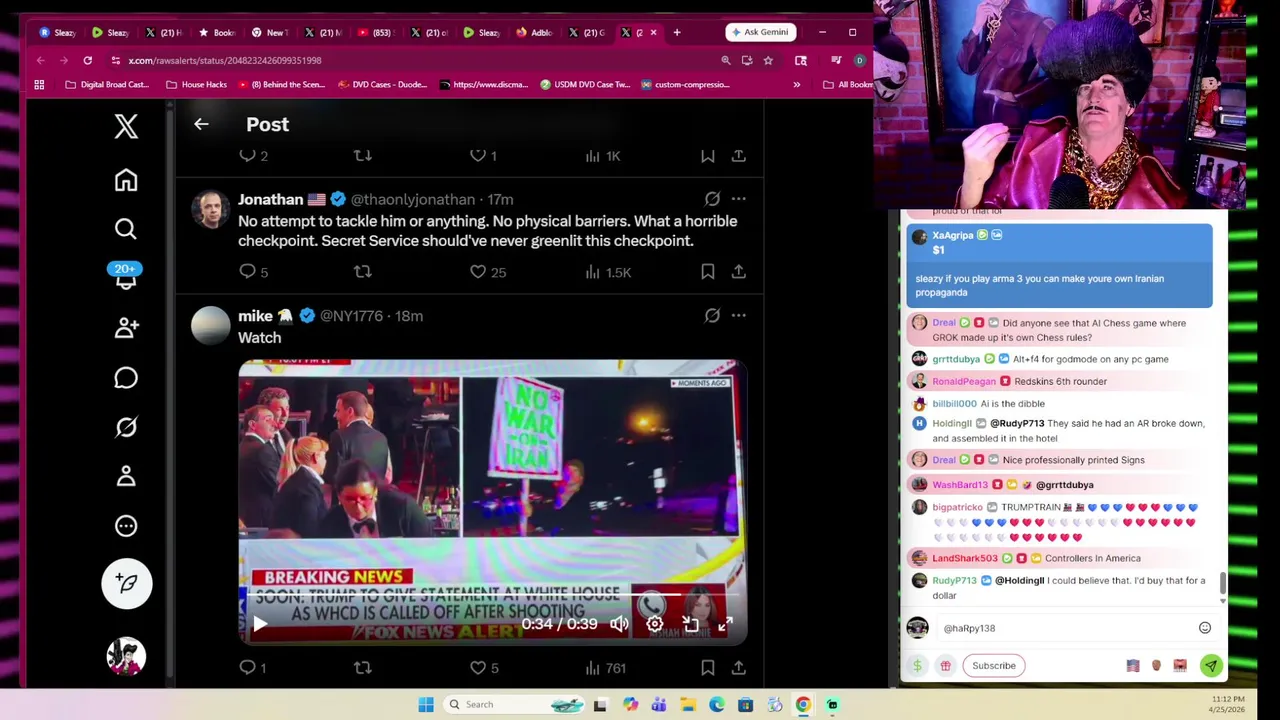Compose a new post with feather button
Image resolution: width=1280 pixels, height=720 pixels.
[x=127, y=583]
